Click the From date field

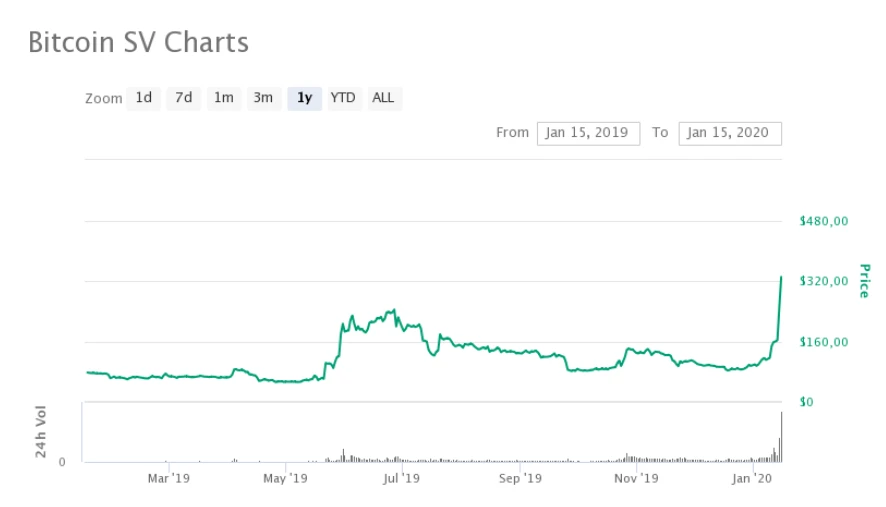pos(588,133)
